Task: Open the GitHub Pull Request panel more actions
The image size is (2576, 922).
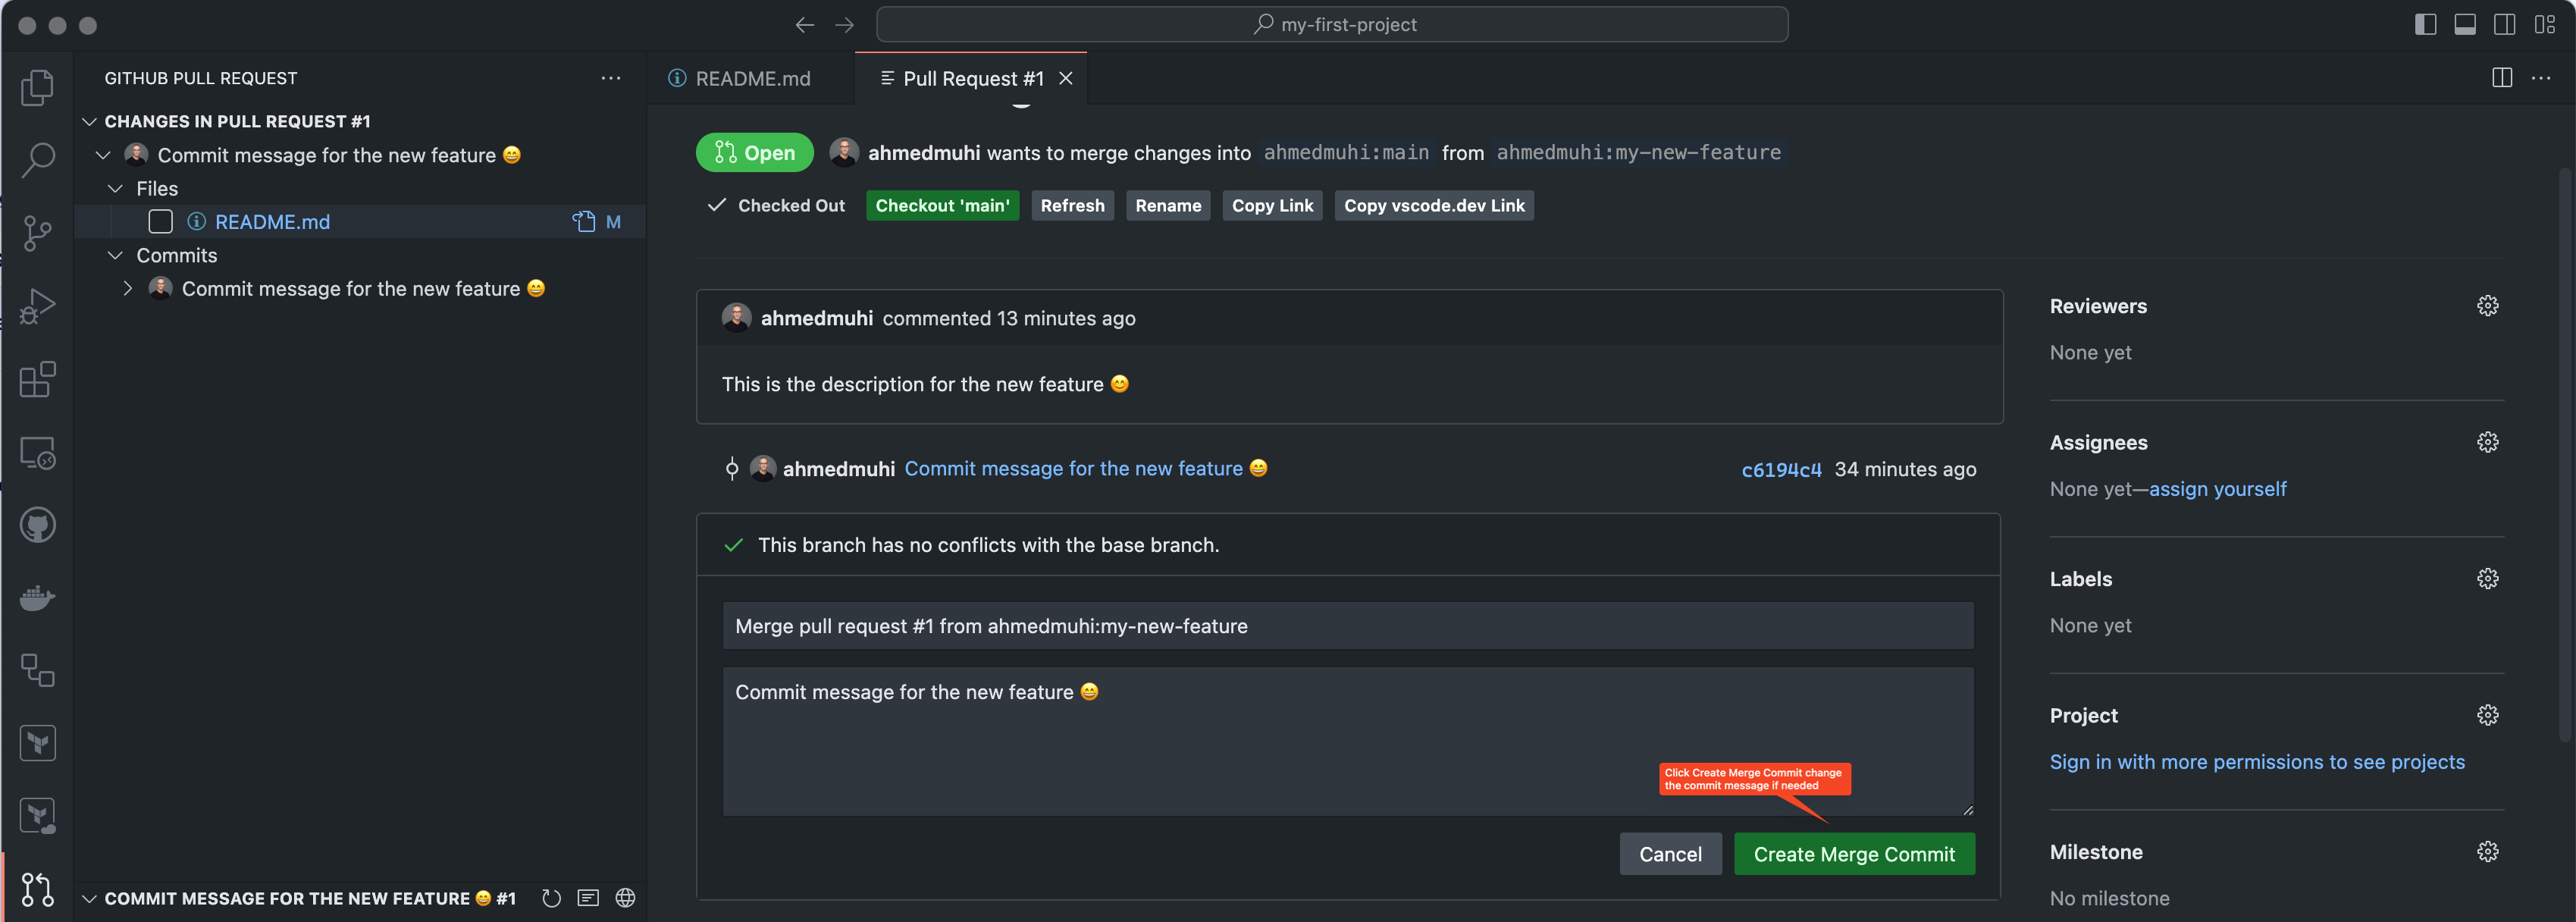Action: pos(610,78)
